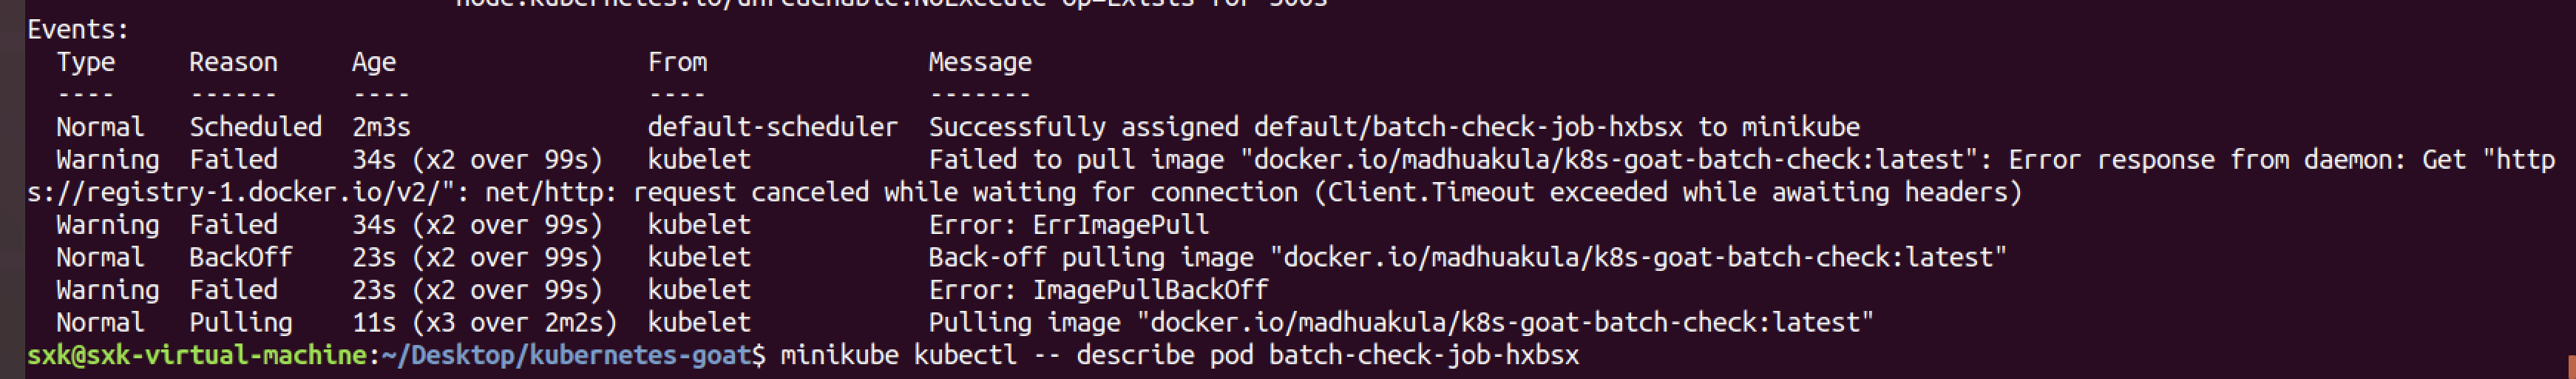Click the default-scheduler source entry
Screen dimensions: 2576x379
[x=772, y=127]
